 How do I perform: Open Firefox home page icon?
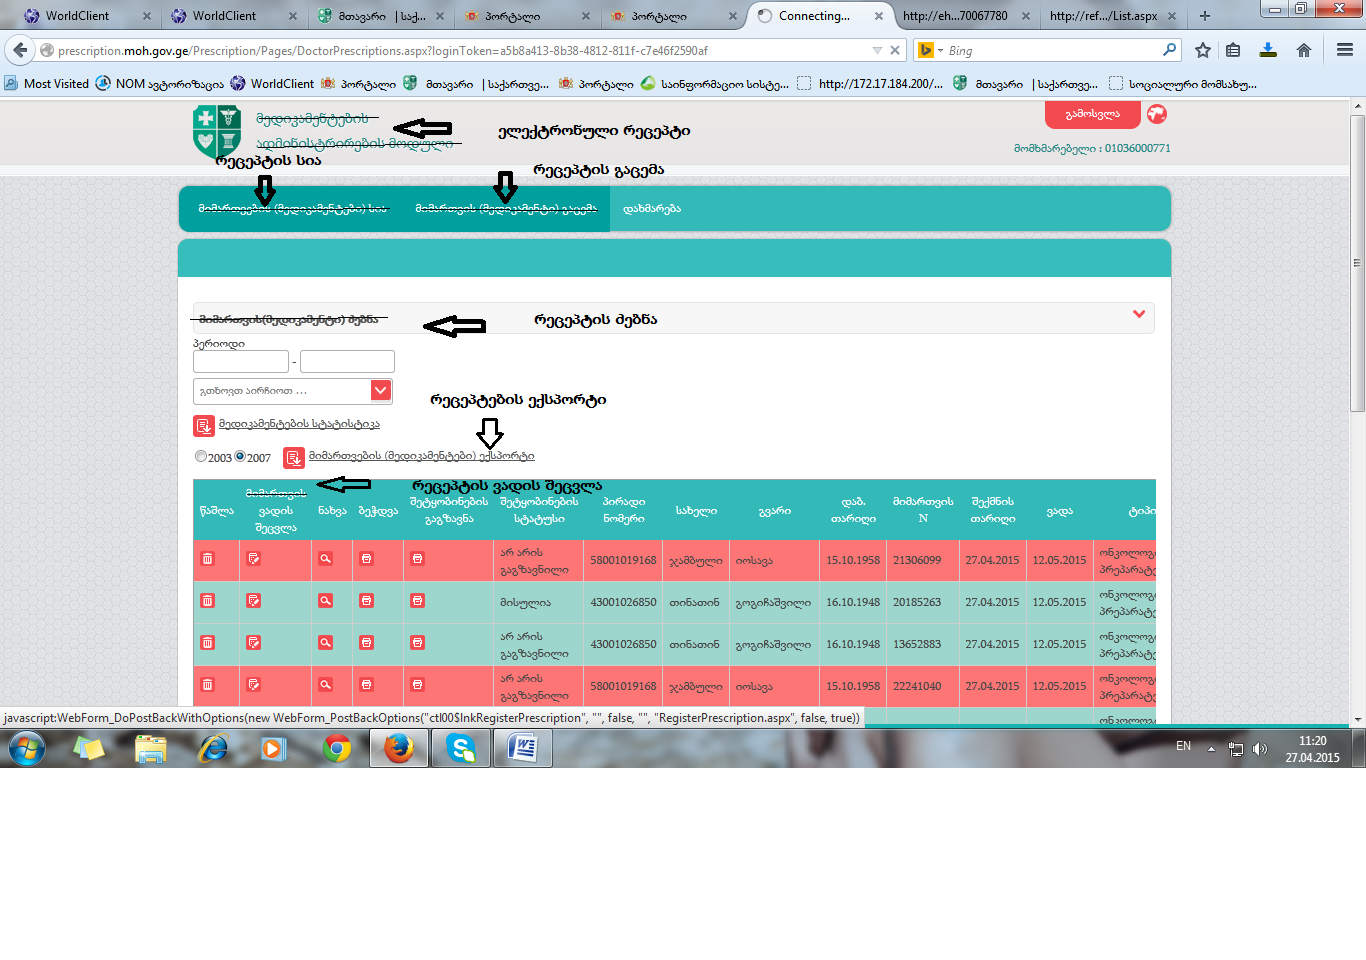coord(1303,50)
